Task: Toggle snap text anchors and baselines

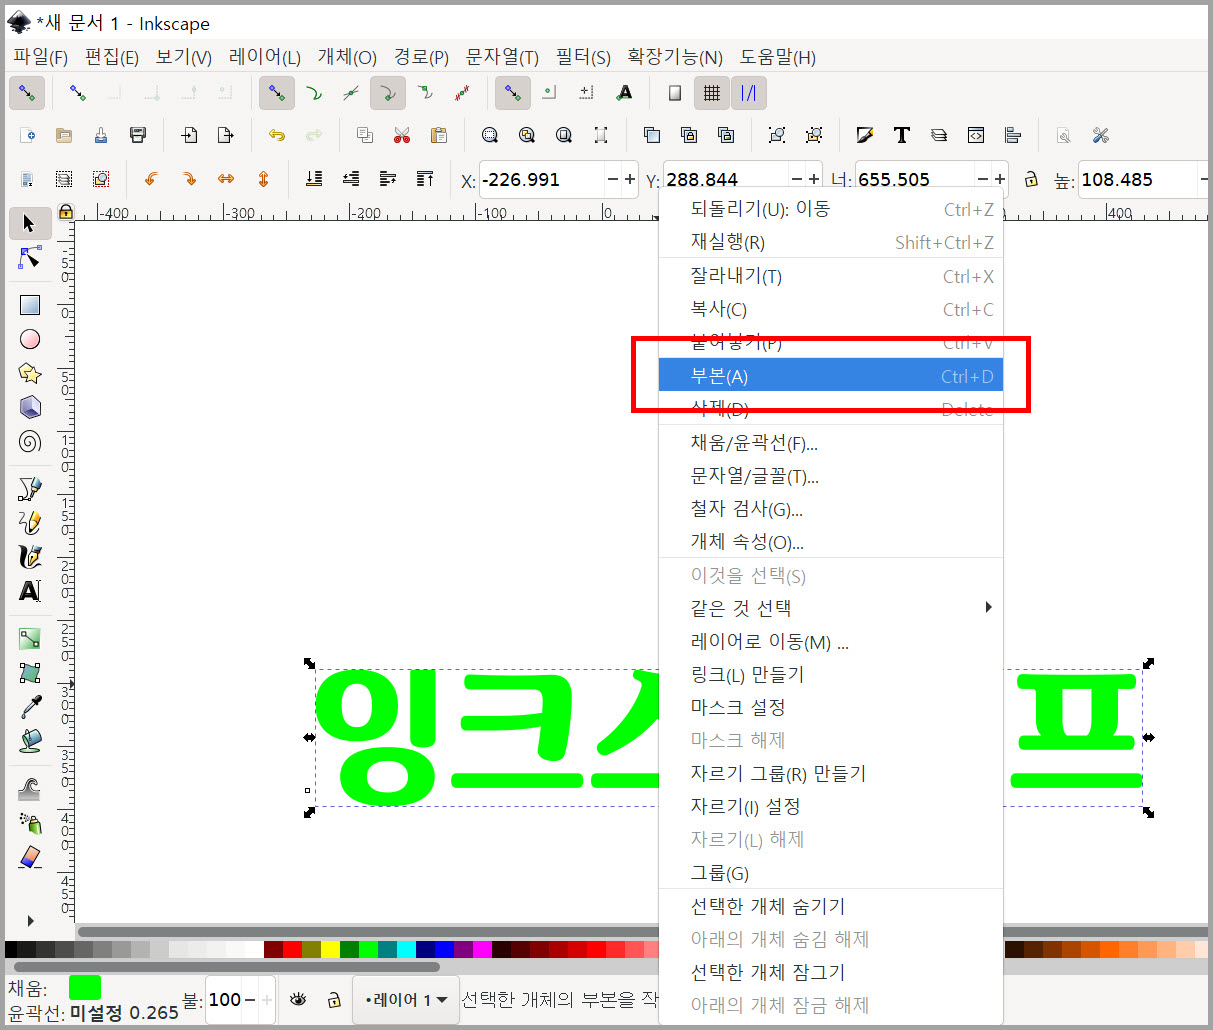Action: [624, 93]
